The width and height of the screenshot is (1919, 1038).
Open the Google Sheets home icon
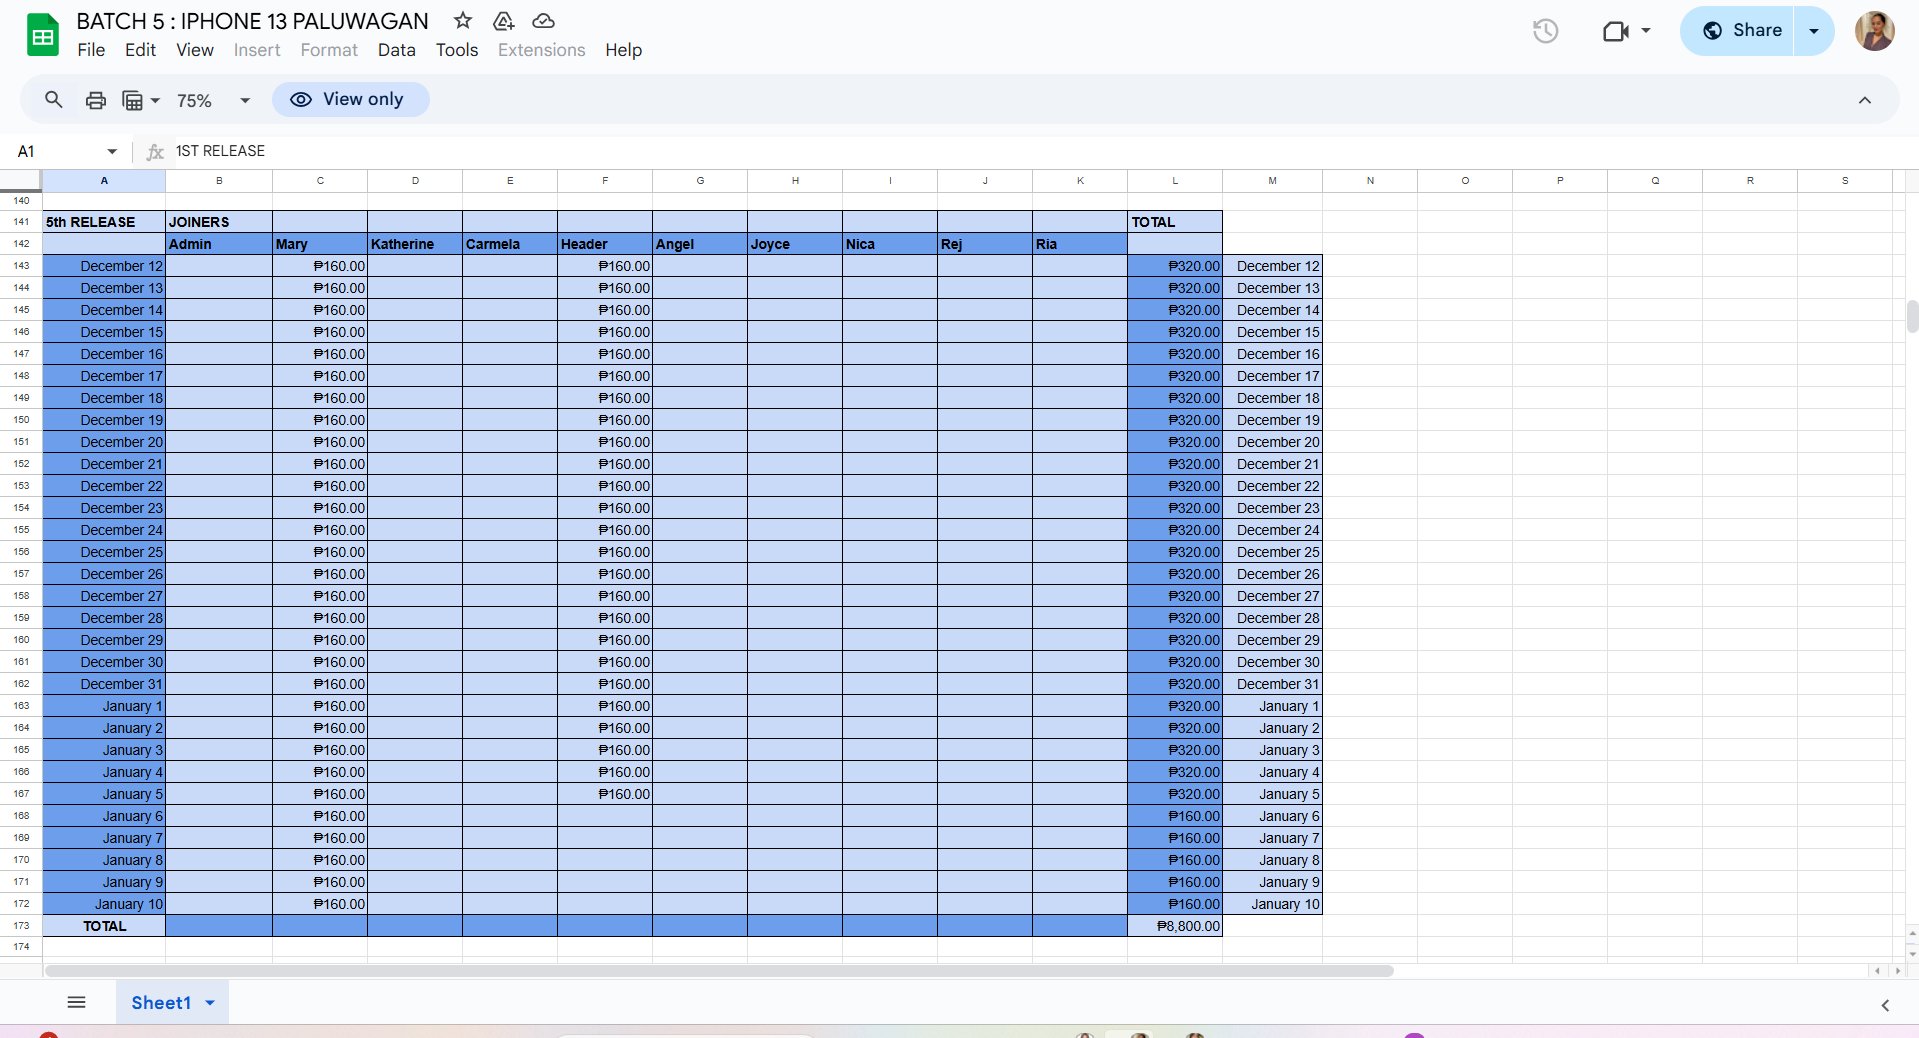coord(43,35)
